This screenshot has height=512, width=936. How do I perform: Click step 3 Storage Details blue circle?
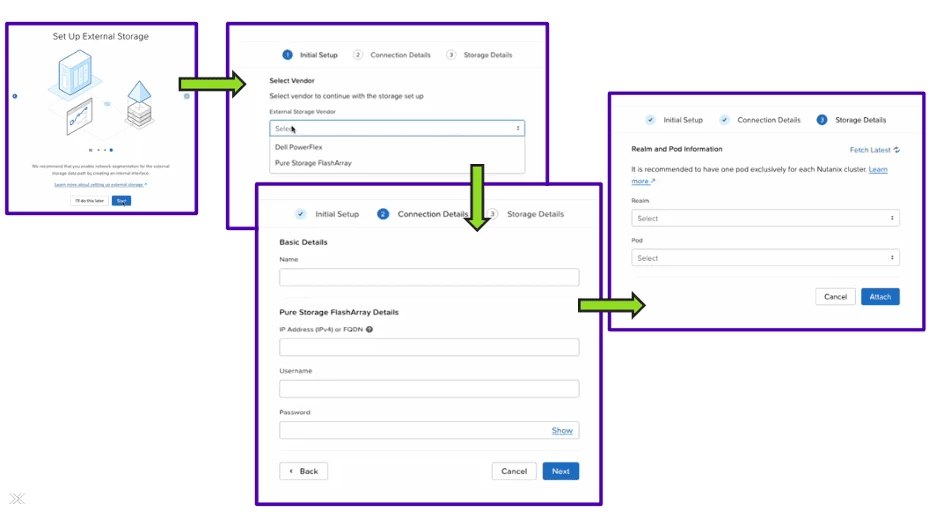point(822,120)
